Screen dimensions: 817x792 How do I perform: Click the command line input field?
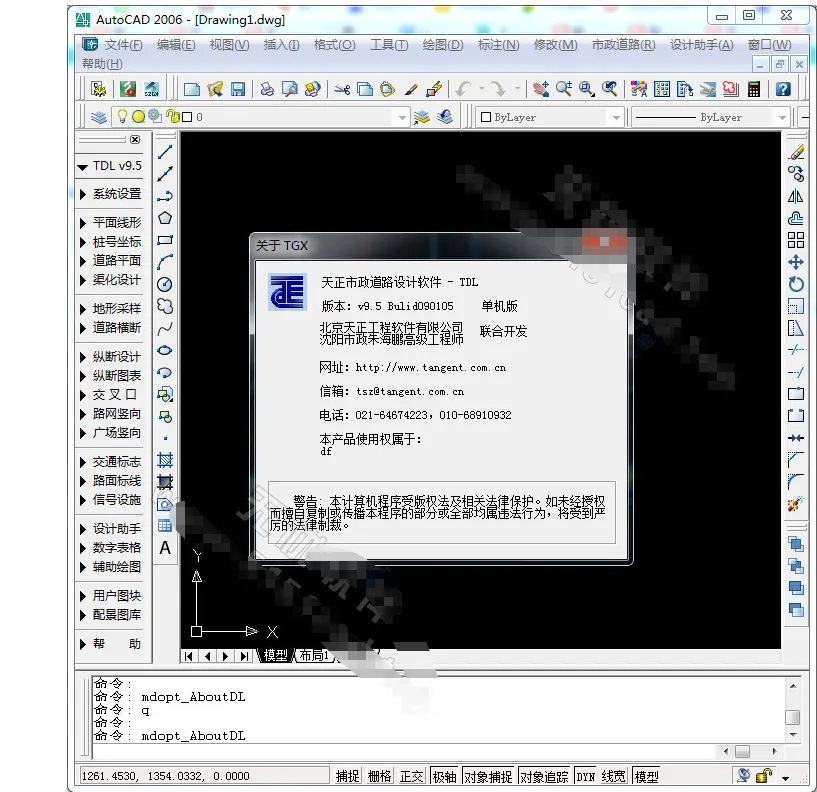[x=406, y=751]
